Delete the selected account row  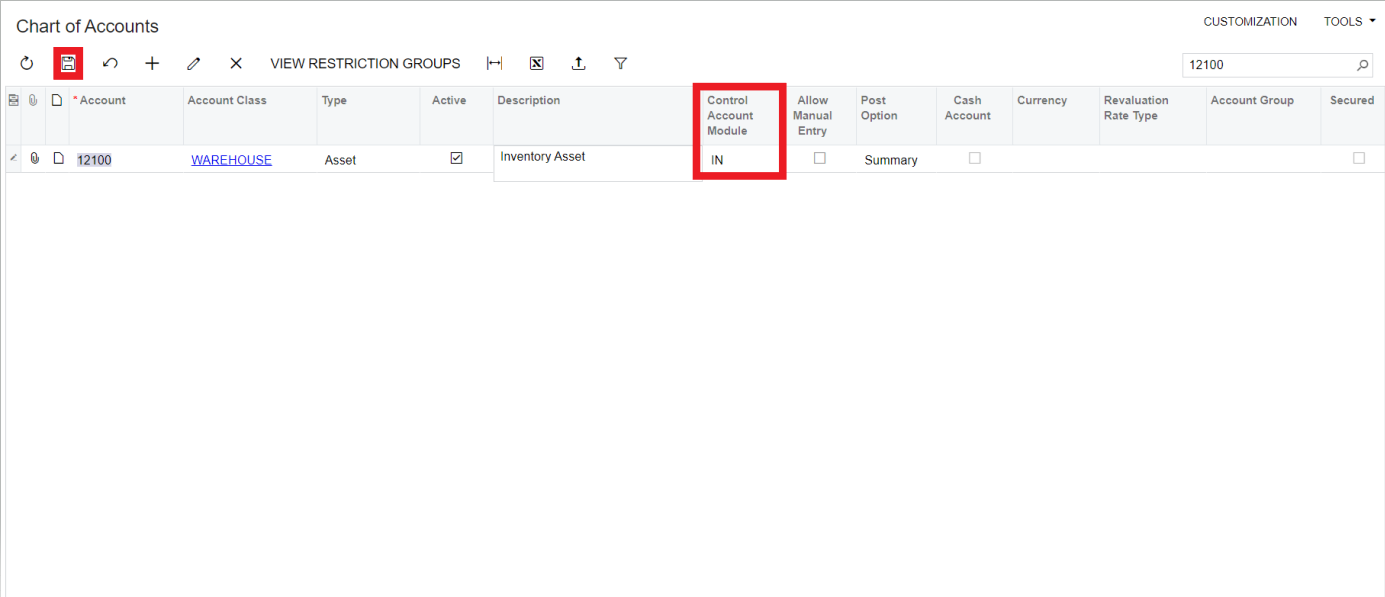pos(235,63)
